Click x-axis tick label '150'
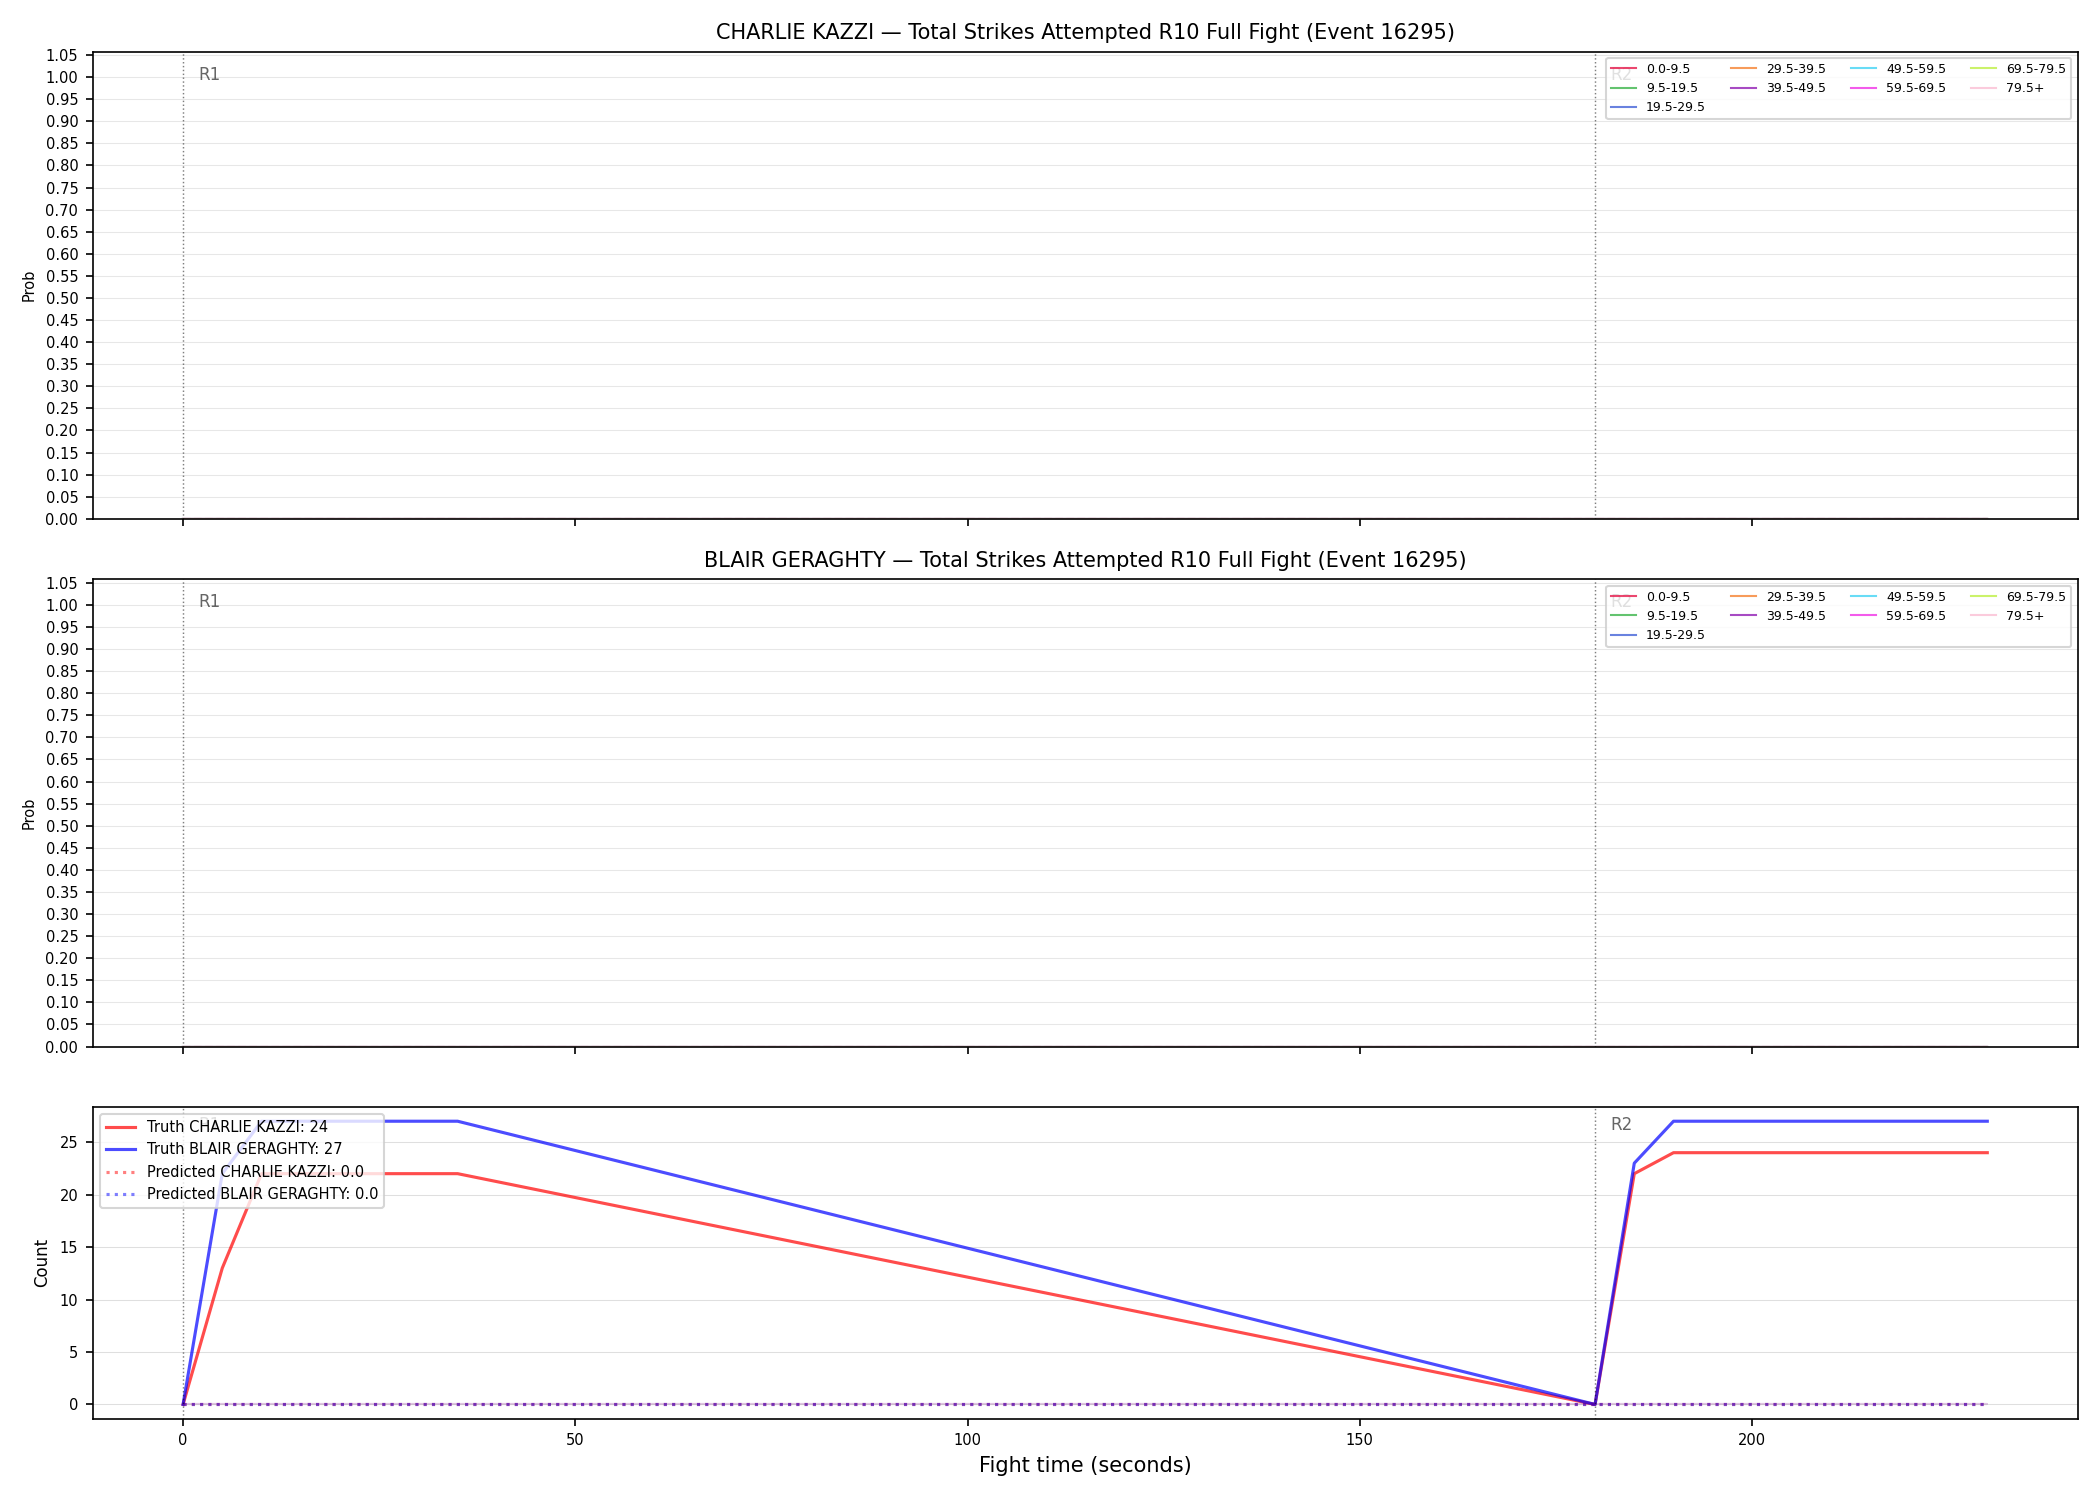The height and width of the screenshot is (1500, 2100). pos(1359,1440)
